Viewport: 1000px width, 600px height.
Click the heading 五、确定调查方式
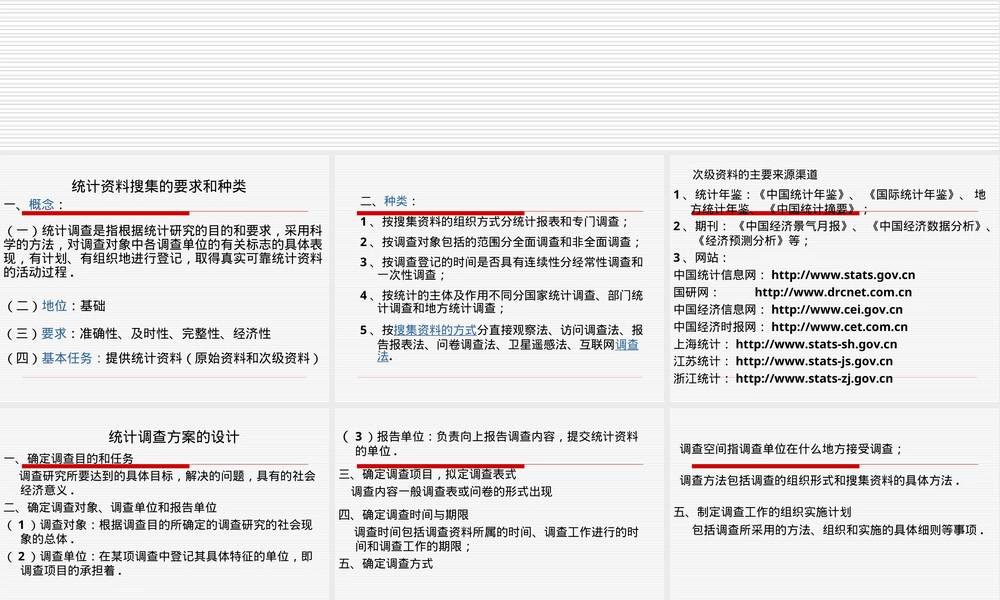pos(386,563)
